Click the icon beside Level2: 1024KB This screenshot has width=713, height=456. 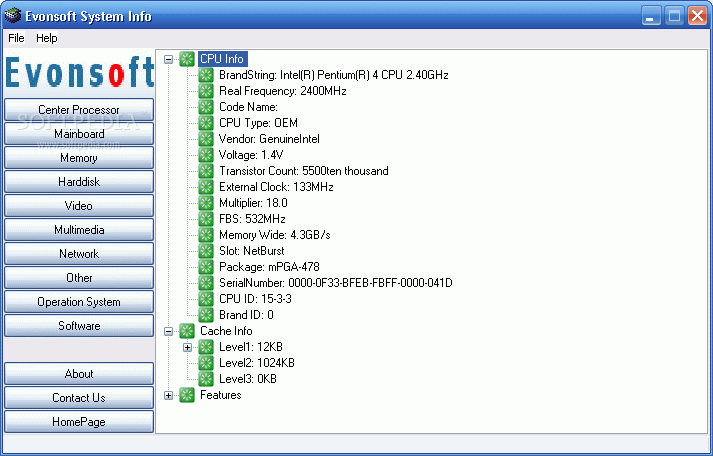206,363
